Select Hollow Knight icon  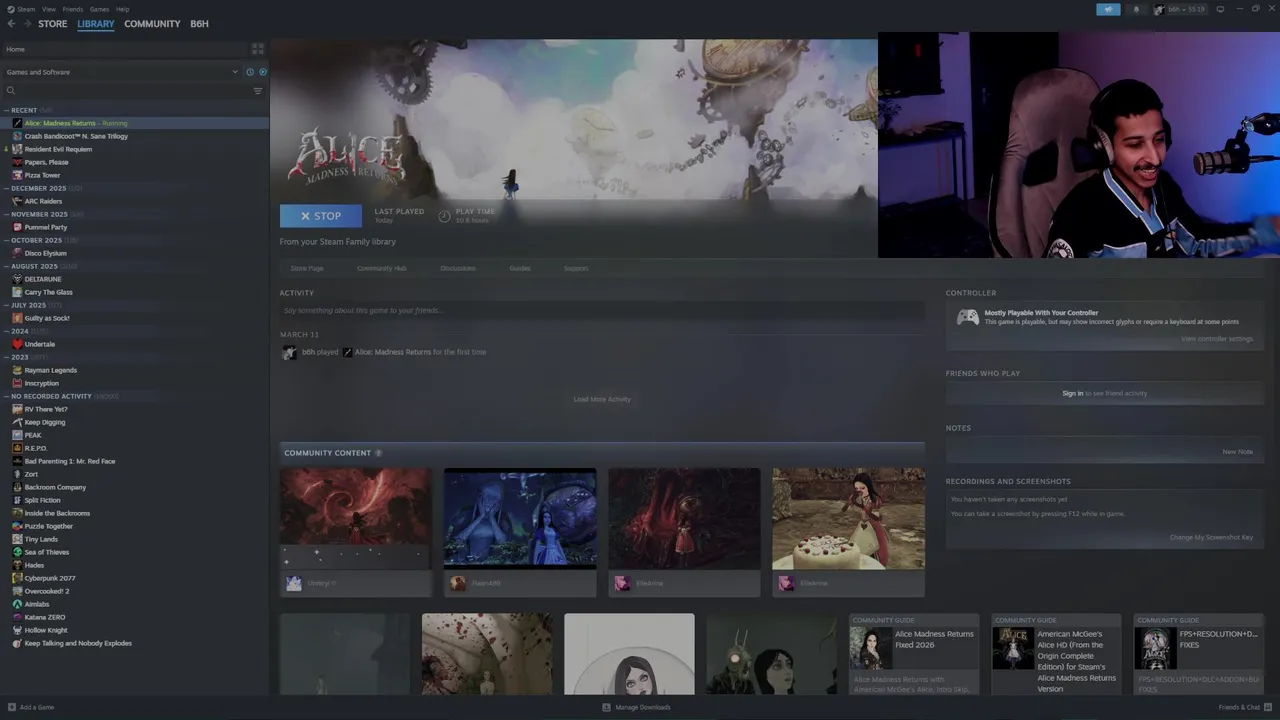coord(17,630)
